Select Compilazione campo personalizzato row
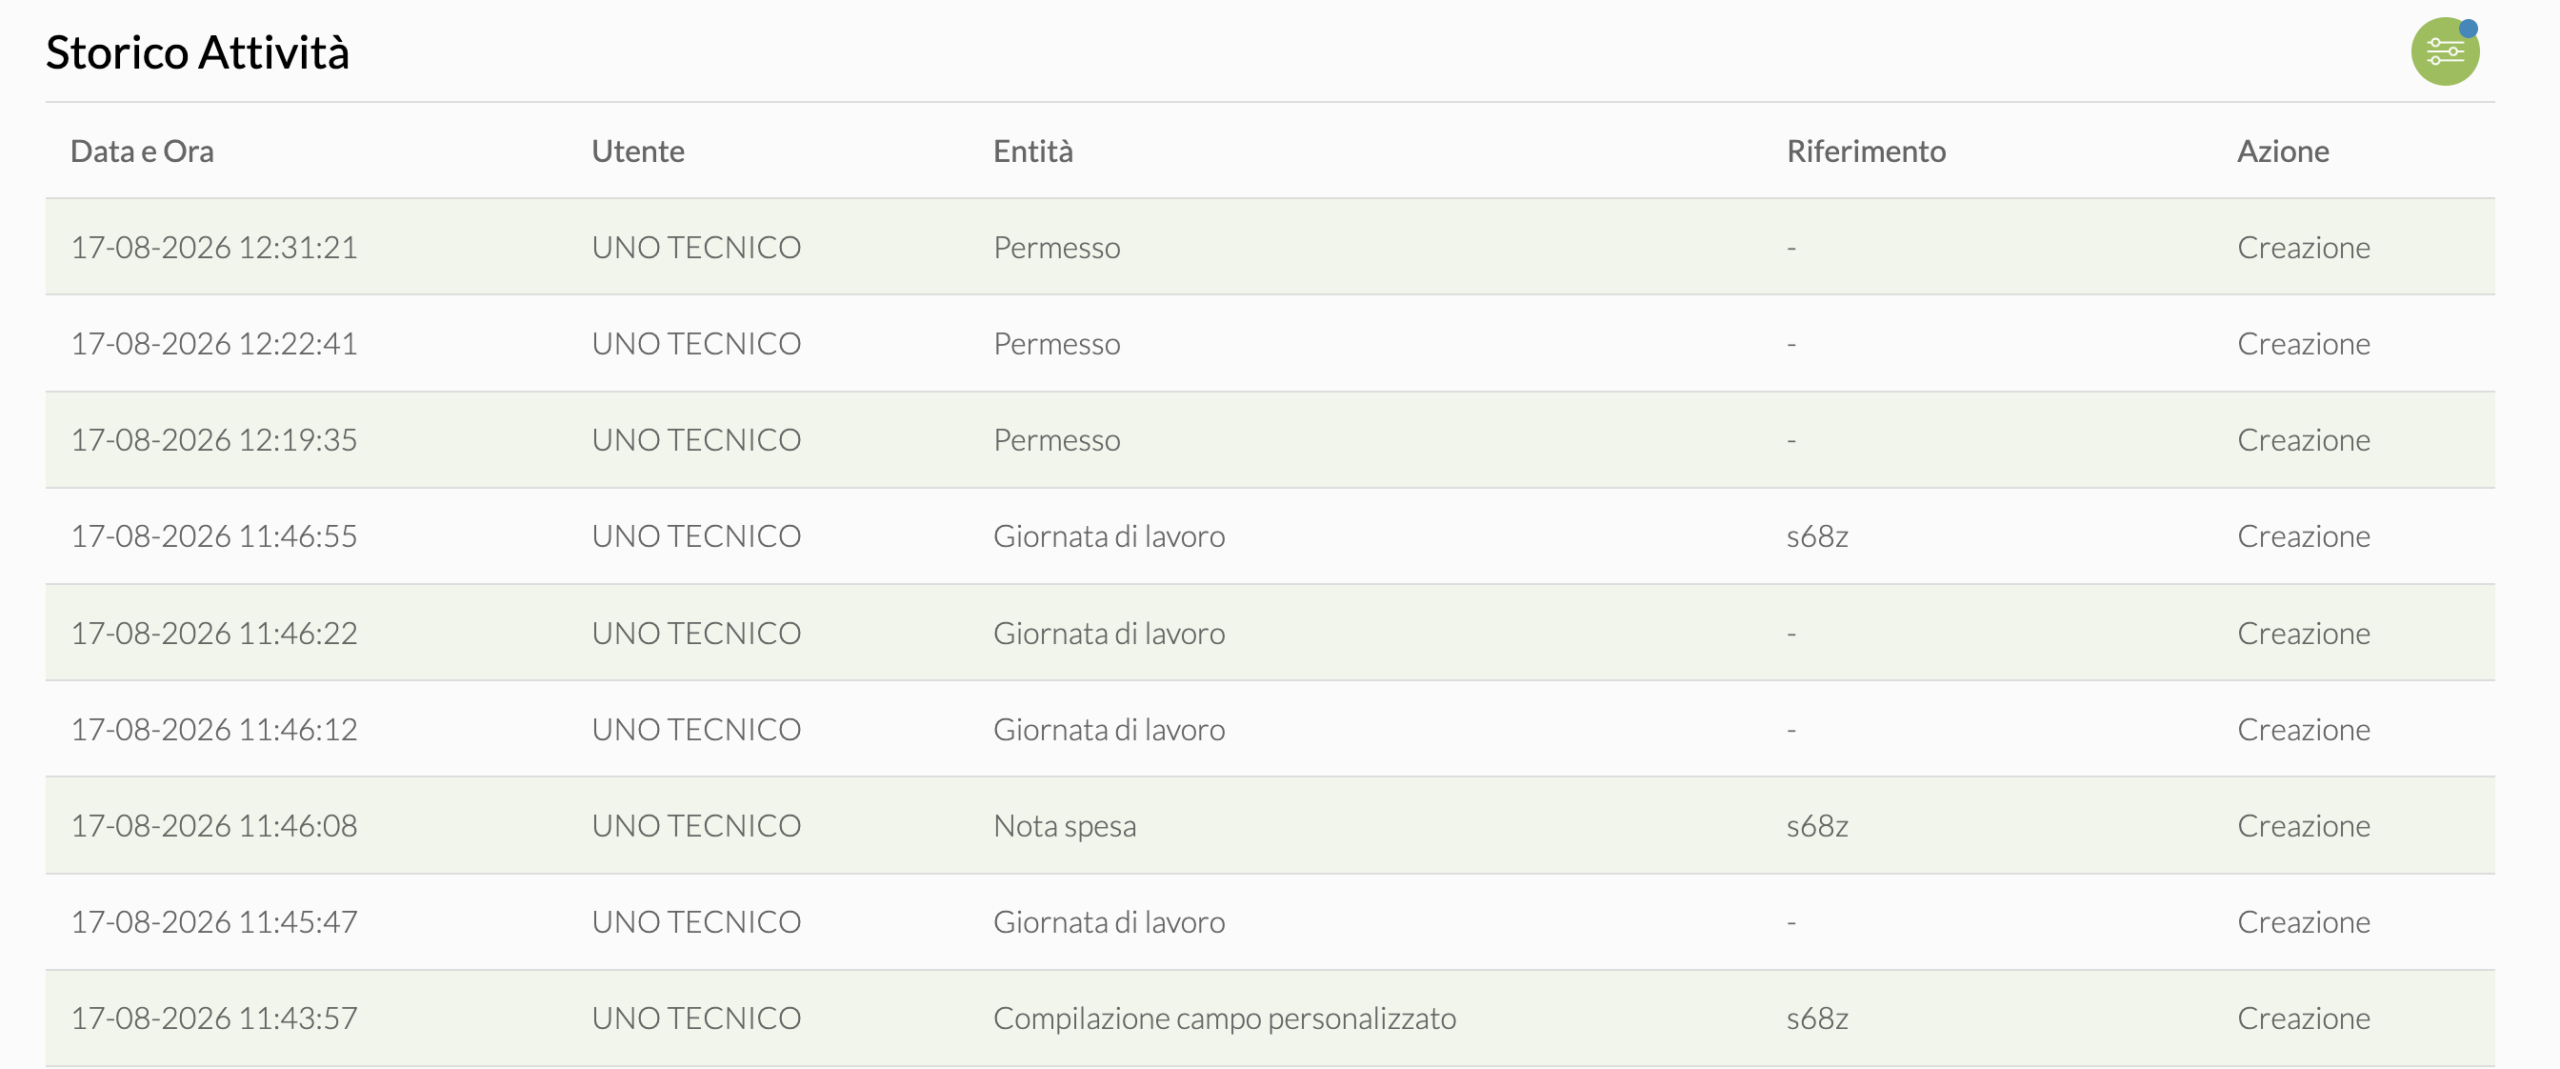The width and height of the screenshot is (2560, 1069). 1270,1018
